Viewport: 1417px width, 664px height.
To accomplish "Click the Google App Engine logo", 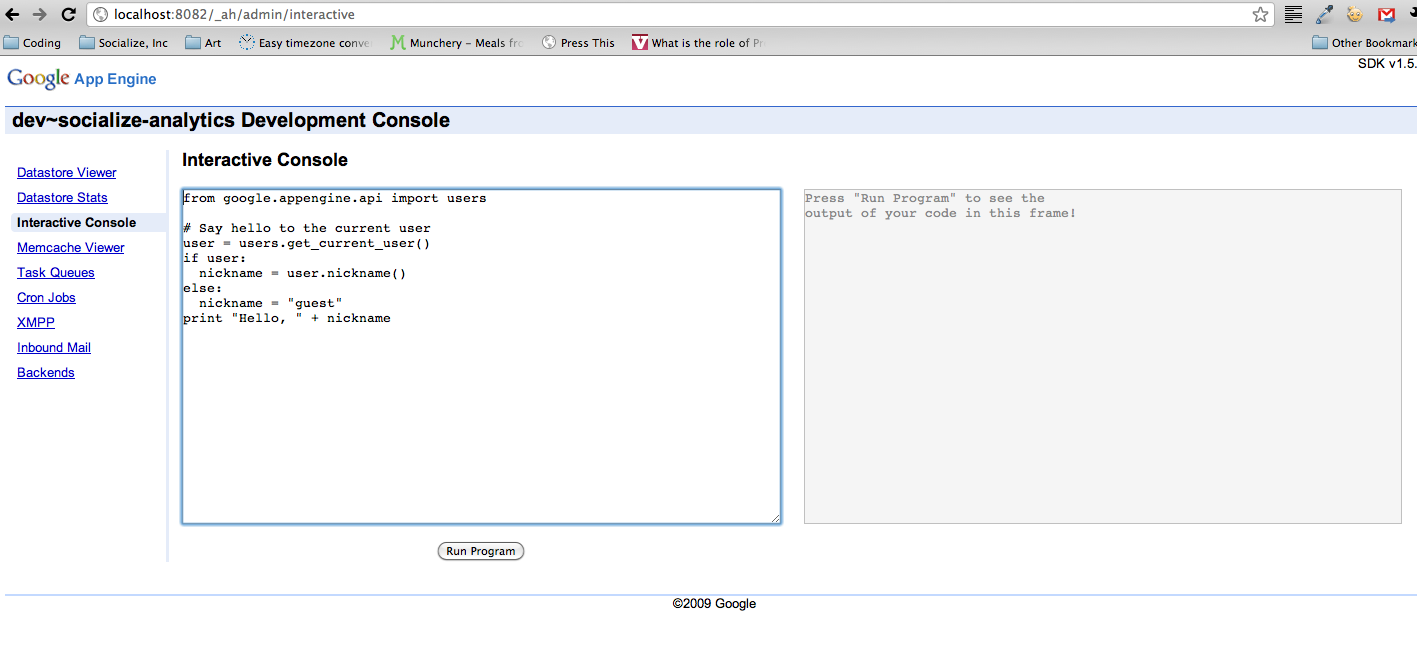I will (x=82, y=79).
